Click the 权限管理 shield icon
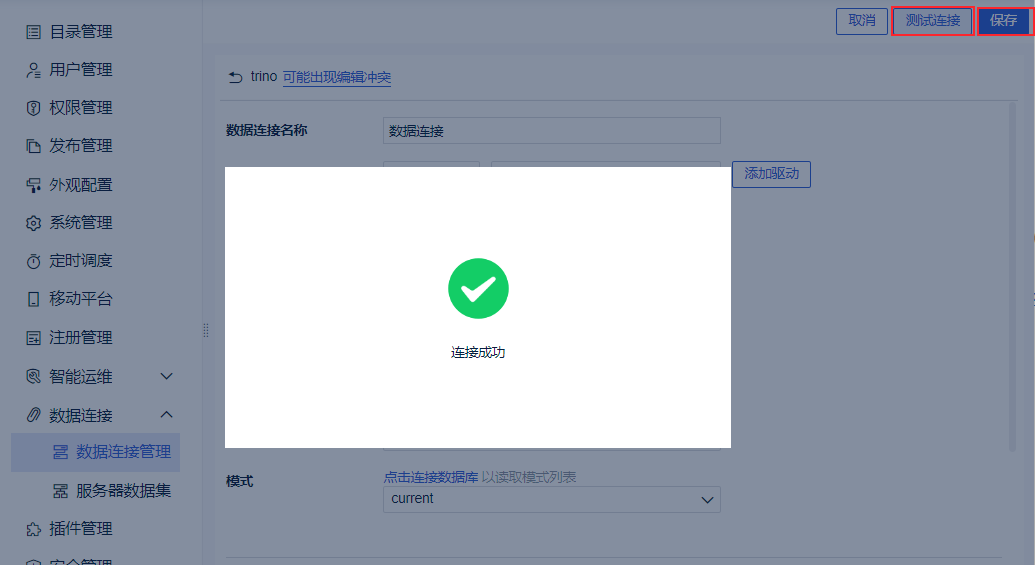The image size is (1035, 565). tap(33, 108)
